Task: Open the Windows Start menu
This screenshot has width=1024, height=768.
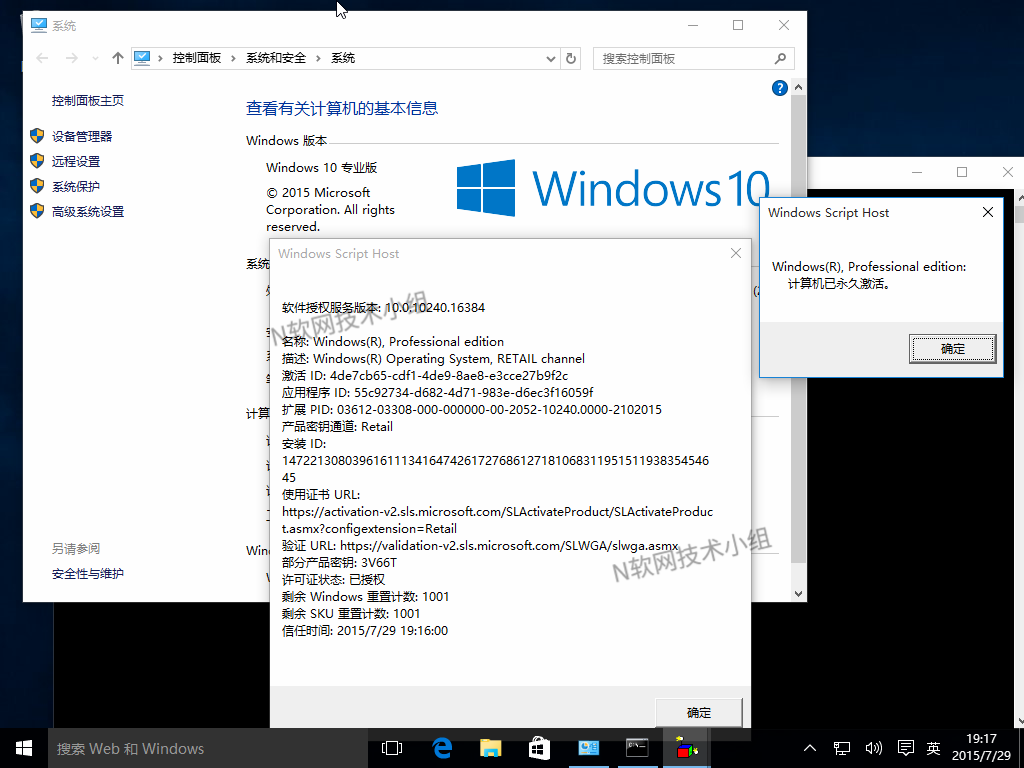Action: click(24, 748)
